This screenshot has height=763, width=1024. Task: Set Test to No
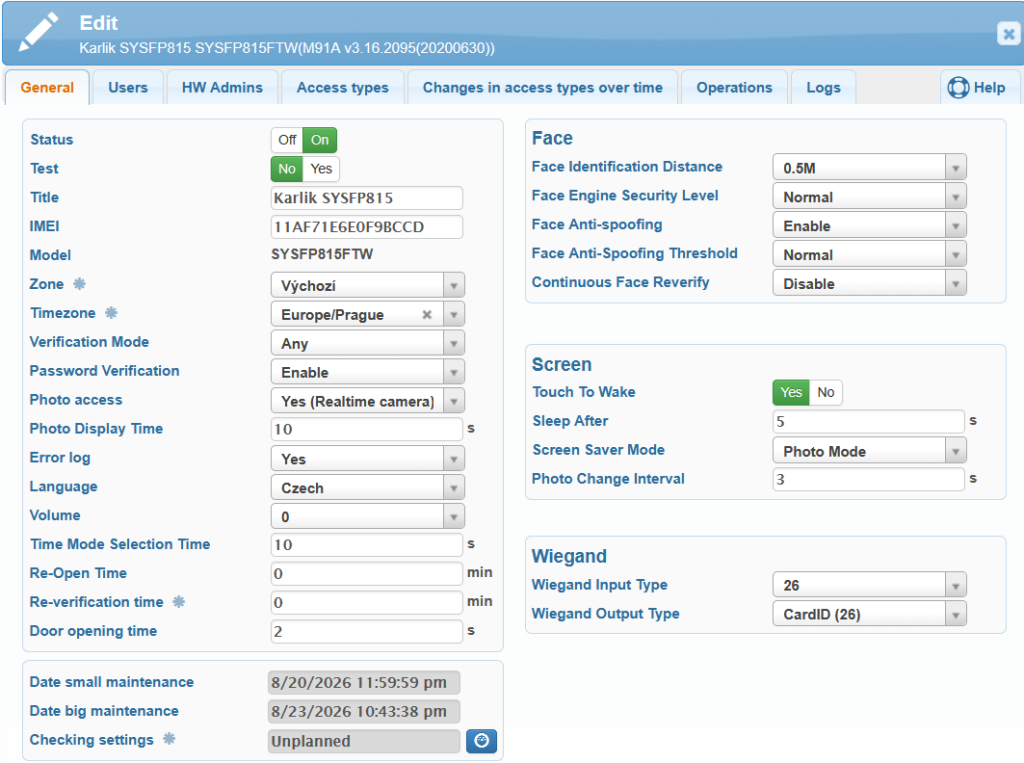[287, 169]
